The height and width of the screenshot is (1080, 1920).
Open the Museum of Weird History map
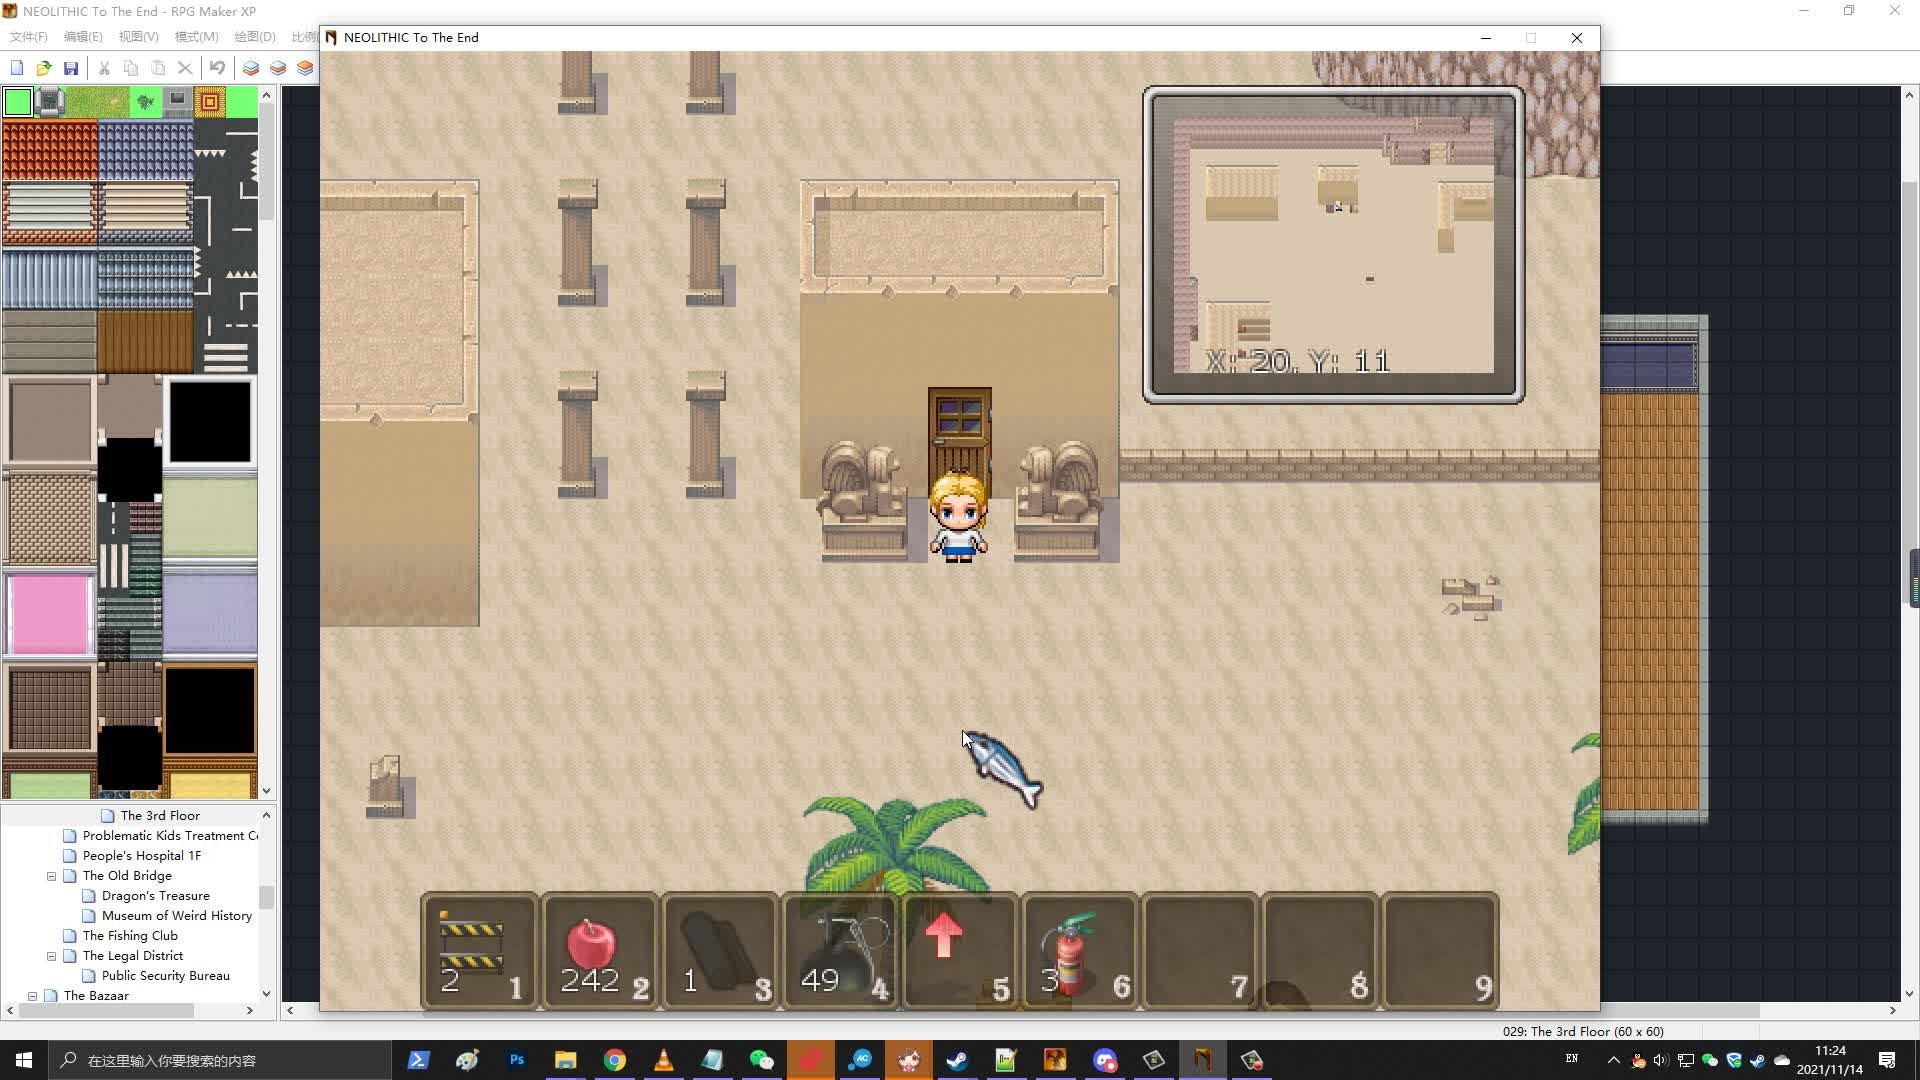[x=176, y=916]
